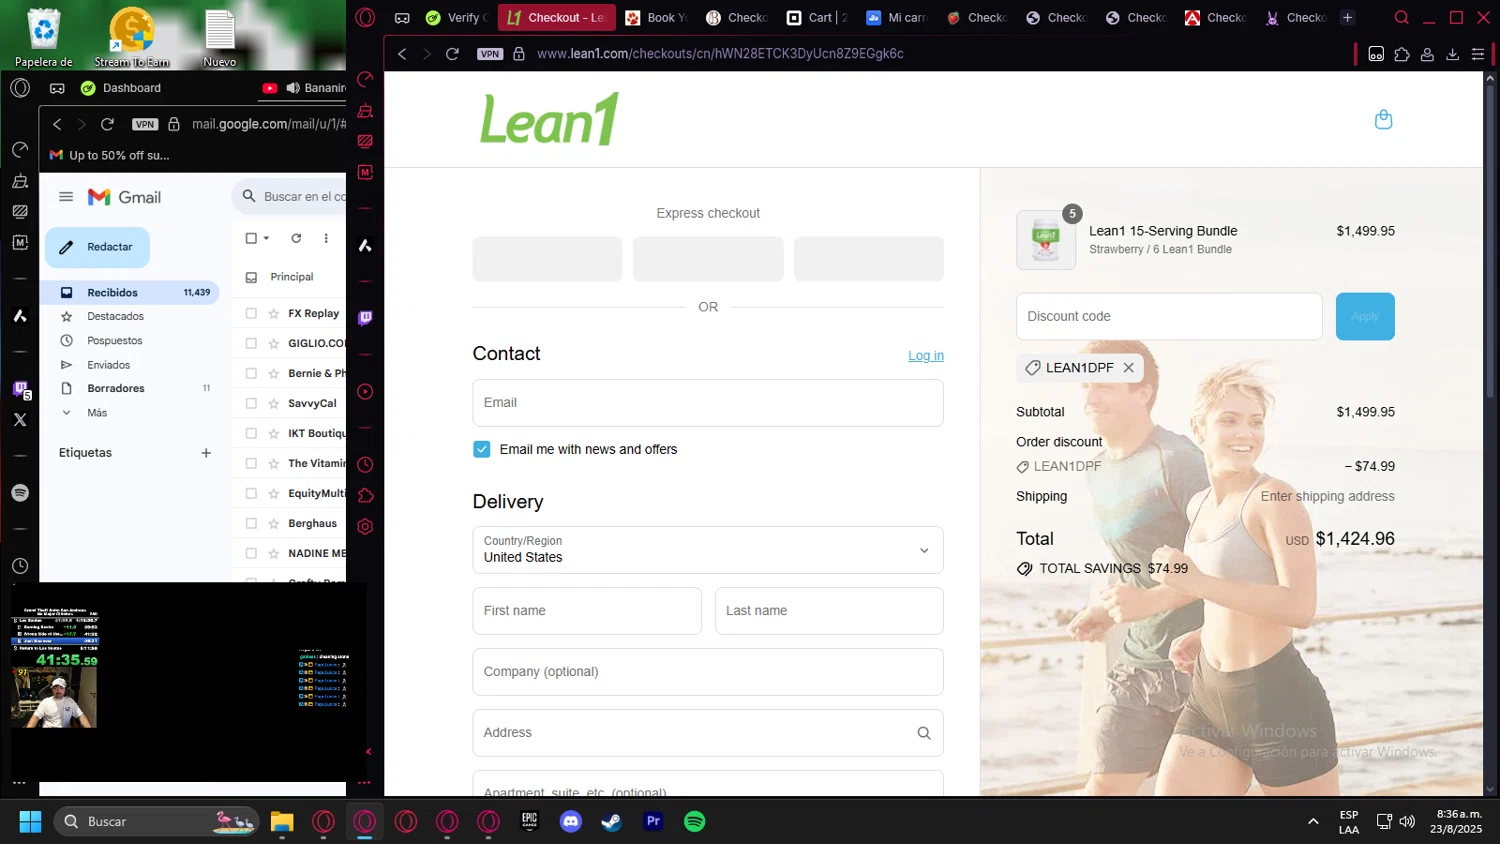Click the address search magnifier icon
The height and width of the screenshot is (844, 1500).
[x=924, y=733]
